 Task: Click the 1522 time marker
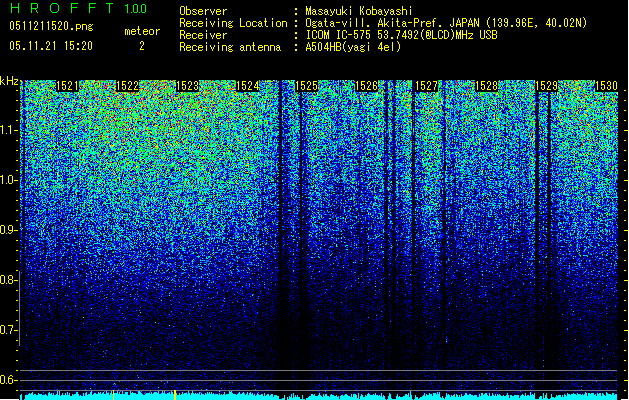click(127, 86)
